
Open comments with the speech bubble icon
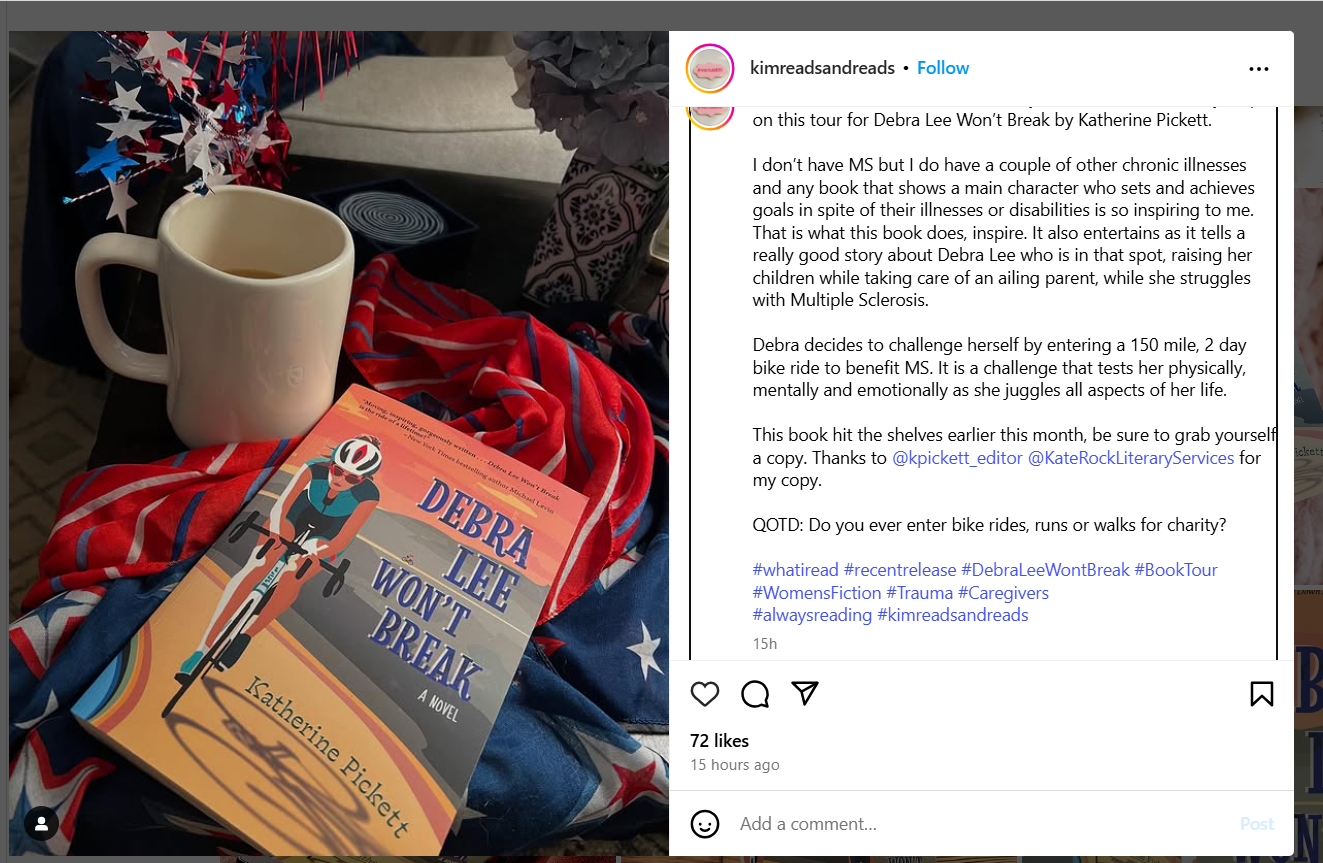[x=755, y=694]
